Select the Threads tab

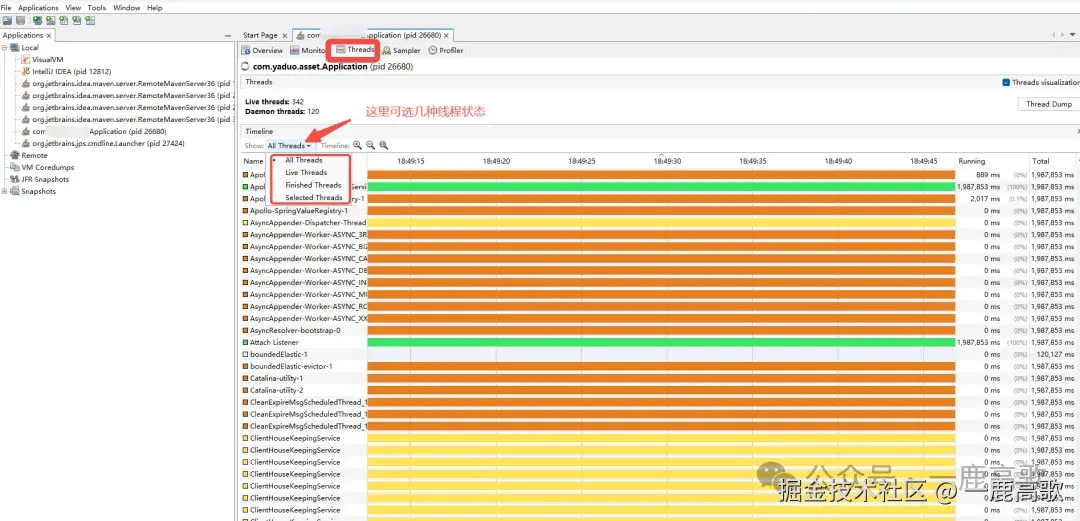(x=355, y=50)
